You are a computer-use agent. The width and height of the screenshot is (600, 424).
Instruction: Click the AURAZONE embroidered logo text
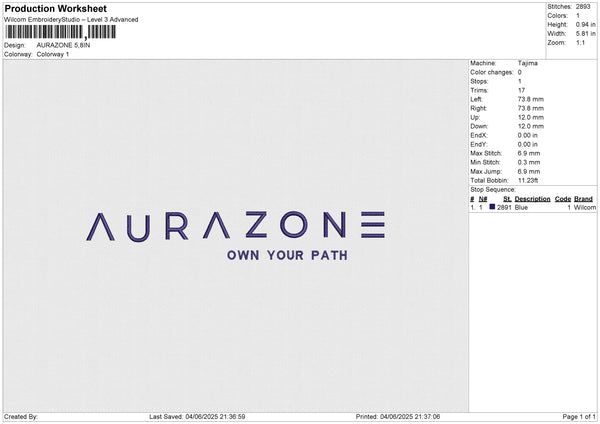click(236, 226)
